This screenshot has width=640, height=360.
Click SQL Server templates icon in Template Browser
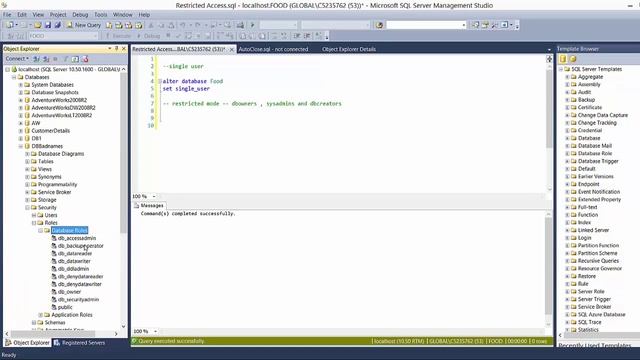[563, 59]
